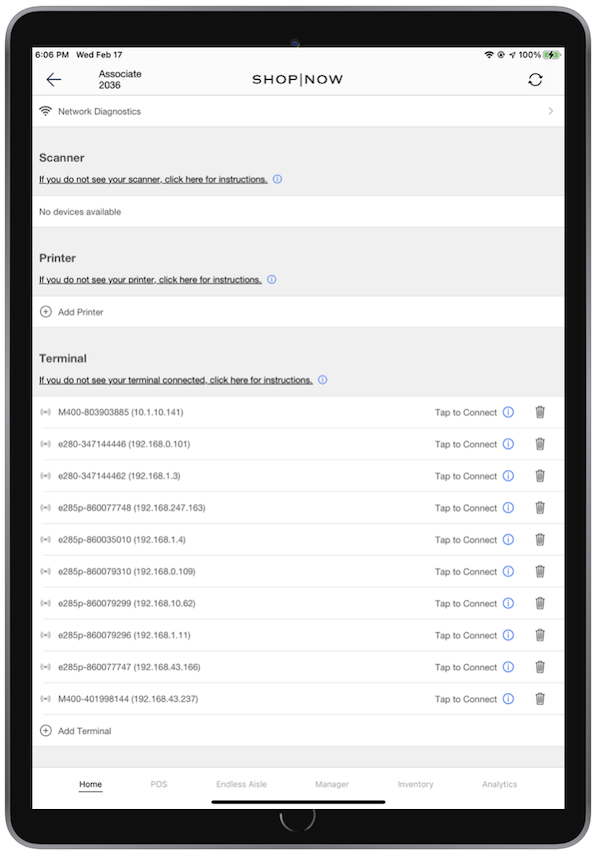This screenshot has width=600, height=851.
Task: Show info for M400-803903885 terminal
Action: [508, 412]
